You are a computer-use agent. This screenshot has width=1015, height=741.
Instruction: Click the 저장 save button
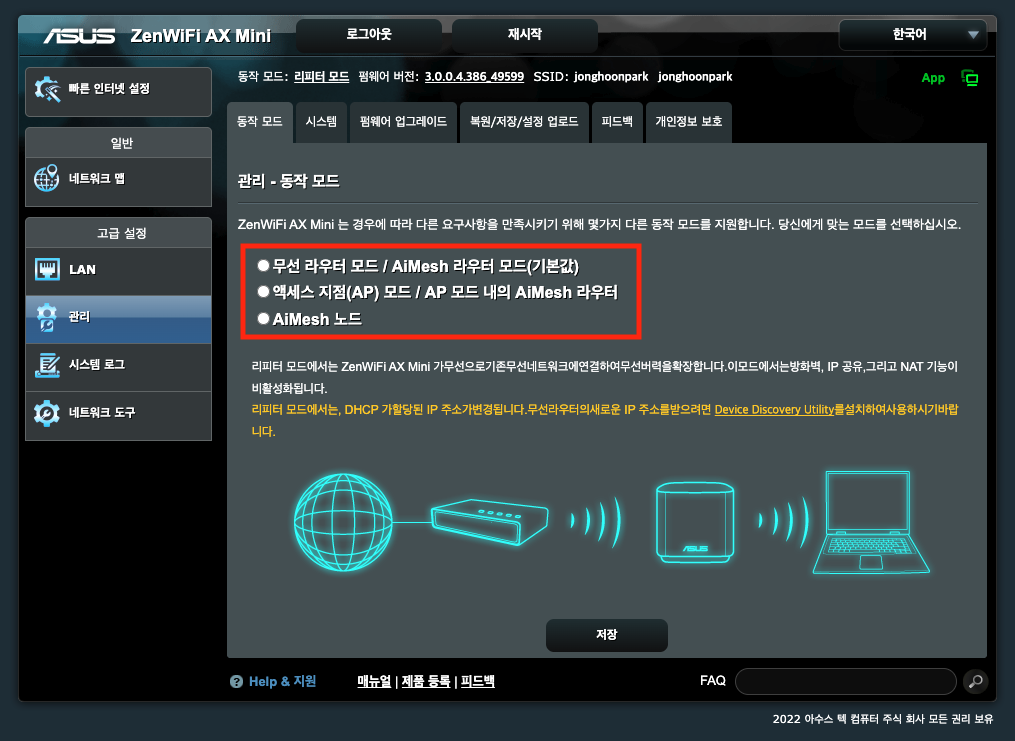(607, 635)
